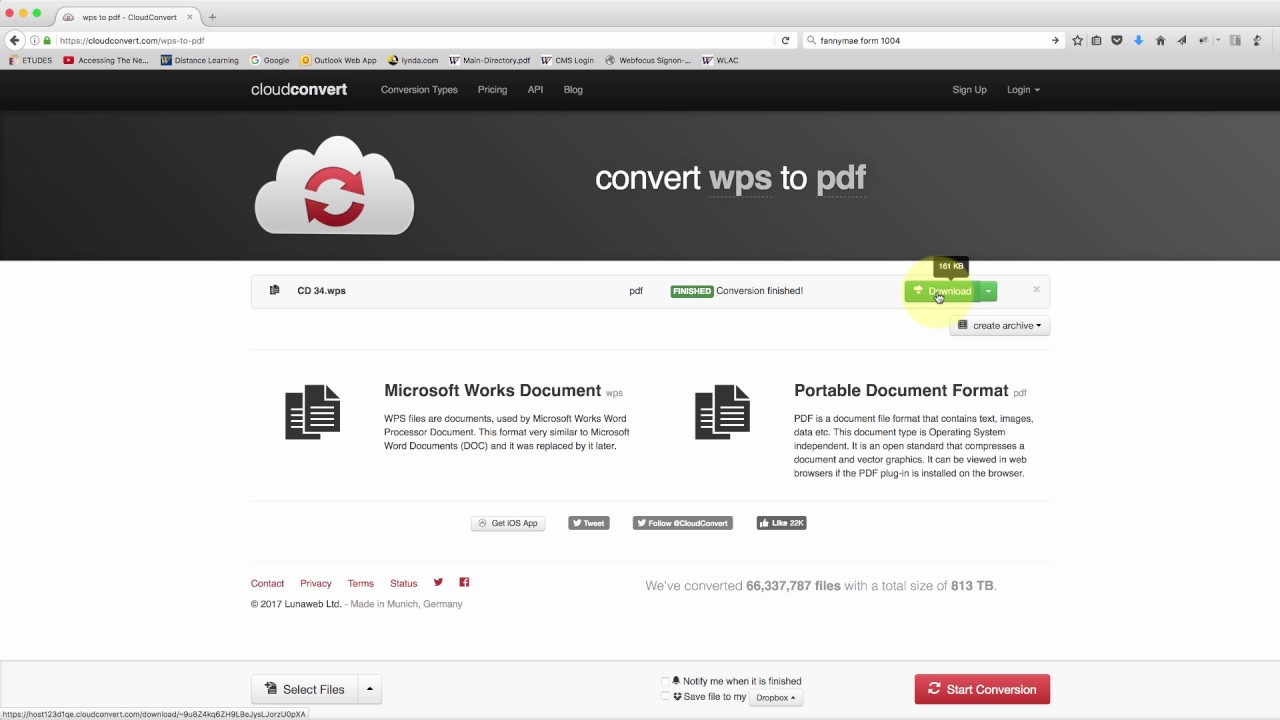This screenshot has height=720, width=1280.
Task: Open the new tab plus button
Action: pos(212,17)
